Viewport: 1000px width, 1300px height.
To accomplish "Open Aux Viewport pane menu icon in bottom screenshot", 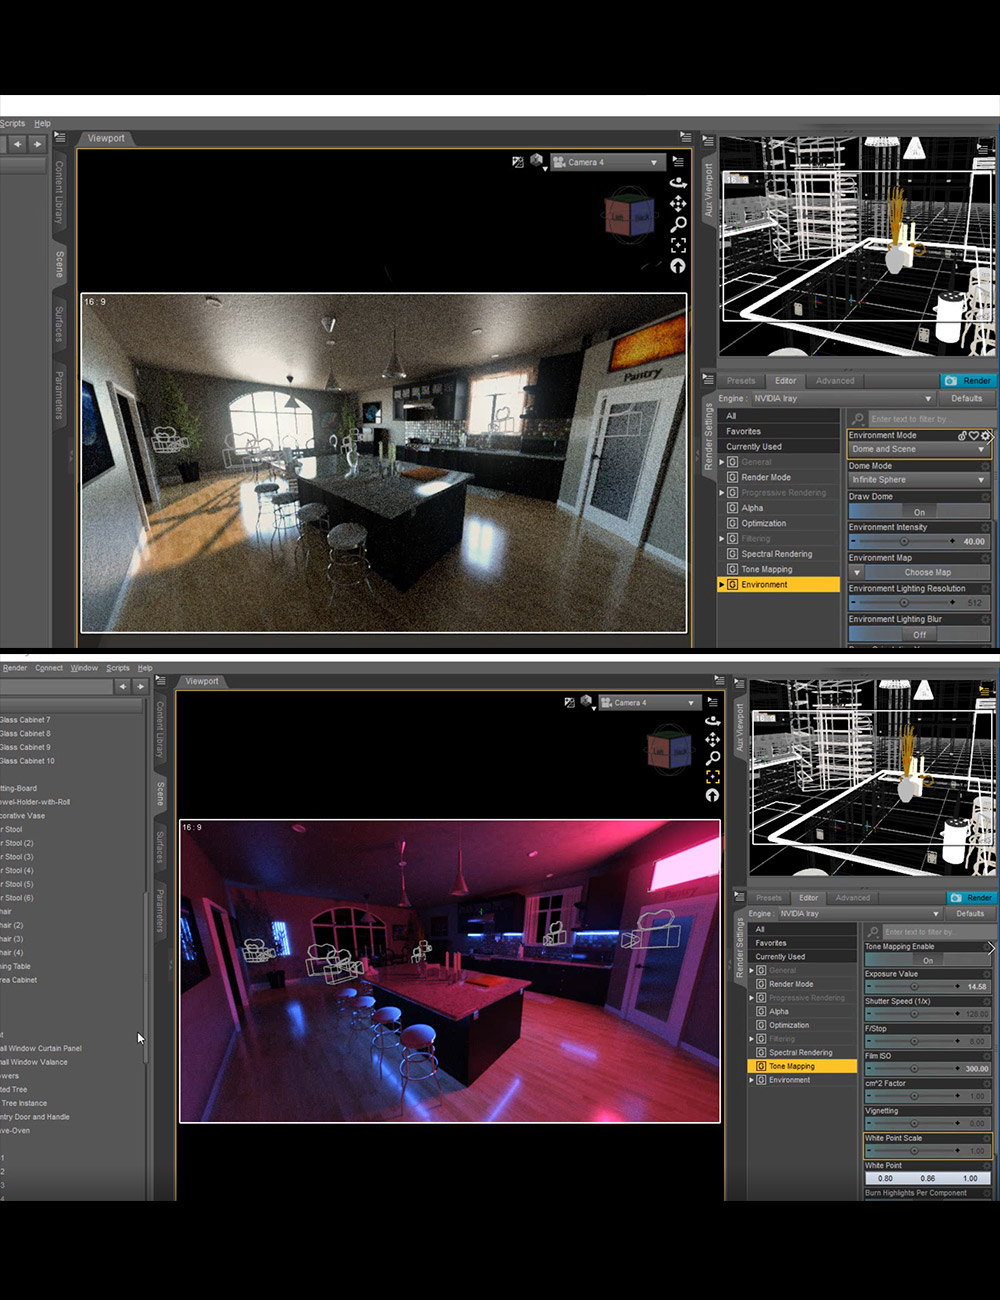I will coord(740,682).
